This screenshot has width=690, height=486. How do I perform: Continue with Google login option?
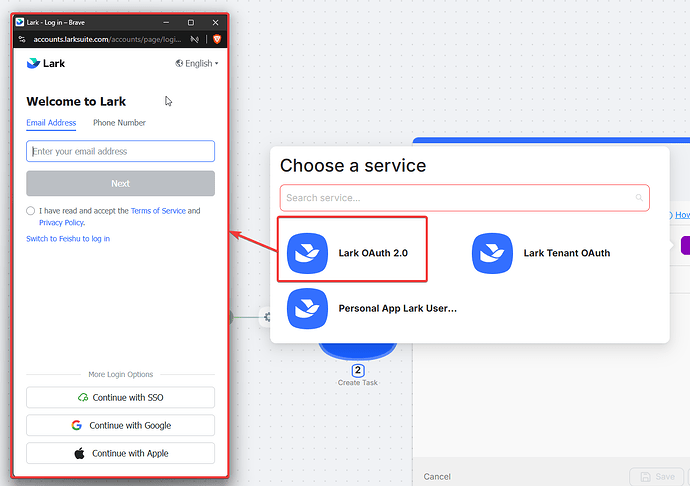click(x=121, y=425)
